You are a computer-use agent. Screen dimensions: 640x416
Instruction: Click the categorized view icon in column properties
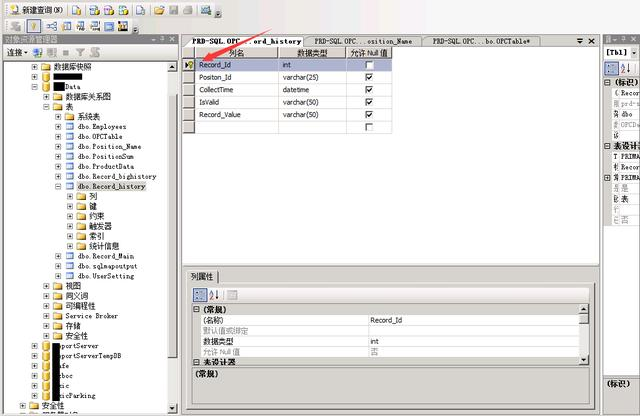click(199, 295)
